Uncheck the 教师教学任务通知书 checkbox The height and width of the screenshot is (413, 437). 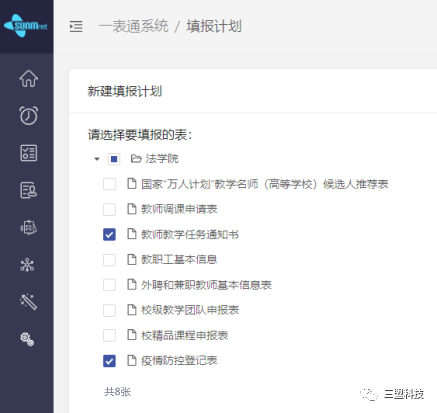pyautogui.click(x=109, y=235)
